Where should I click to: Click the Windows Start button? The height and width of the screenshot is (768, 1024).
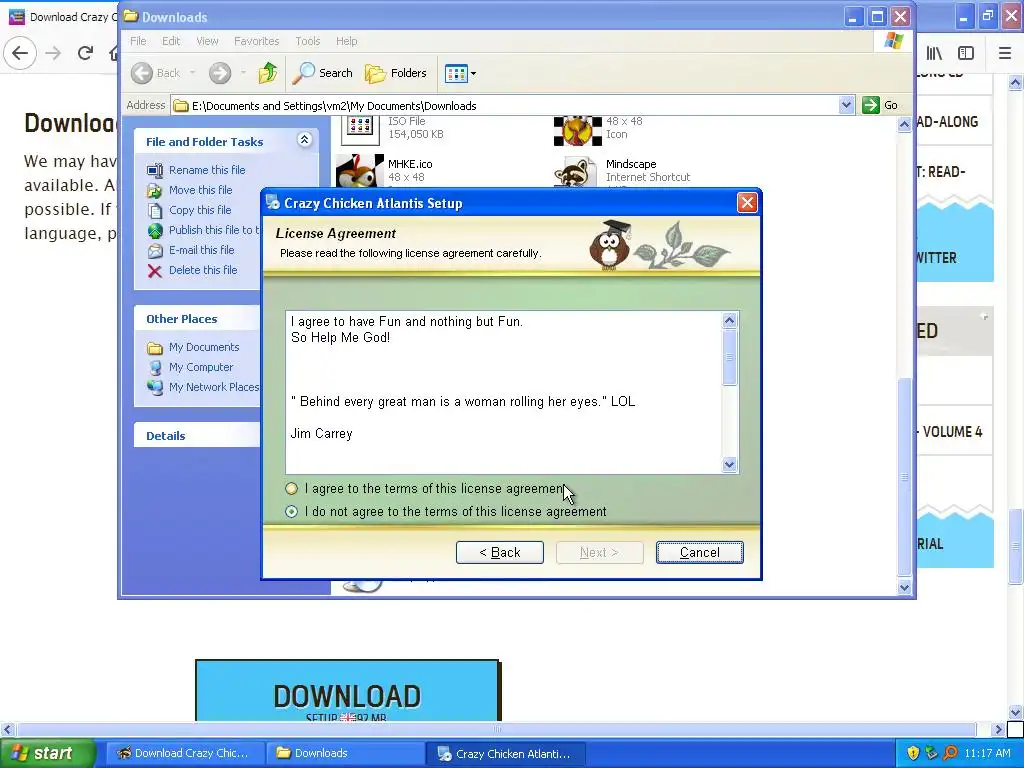pos(48,753)
